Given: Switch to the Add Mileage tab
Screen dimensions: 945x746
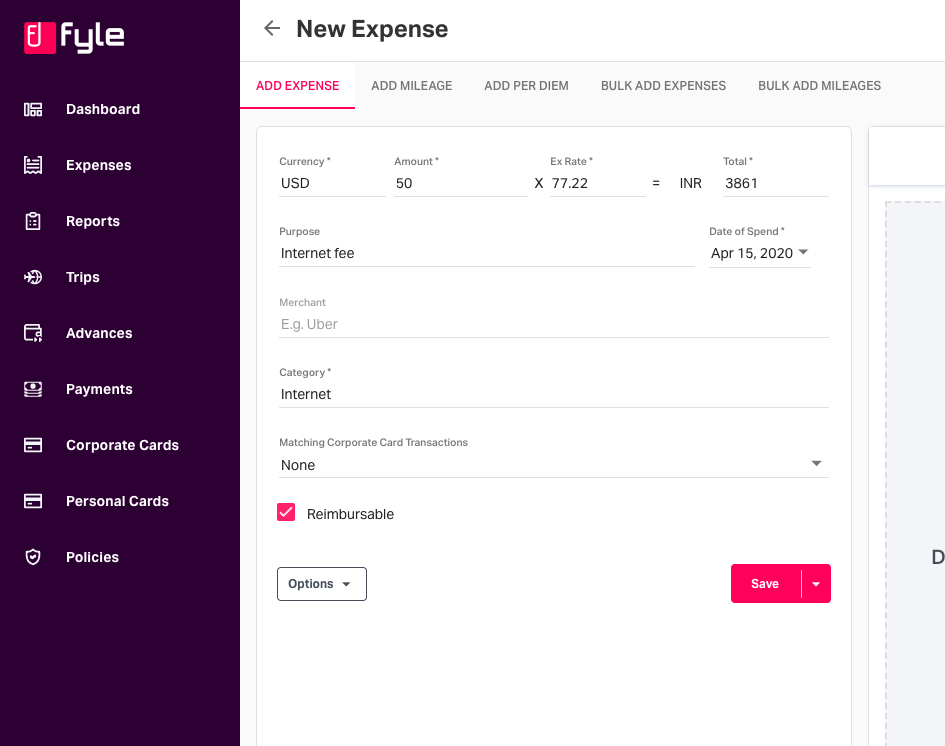Looking at the screenshot, I should (x=412, y=86).
